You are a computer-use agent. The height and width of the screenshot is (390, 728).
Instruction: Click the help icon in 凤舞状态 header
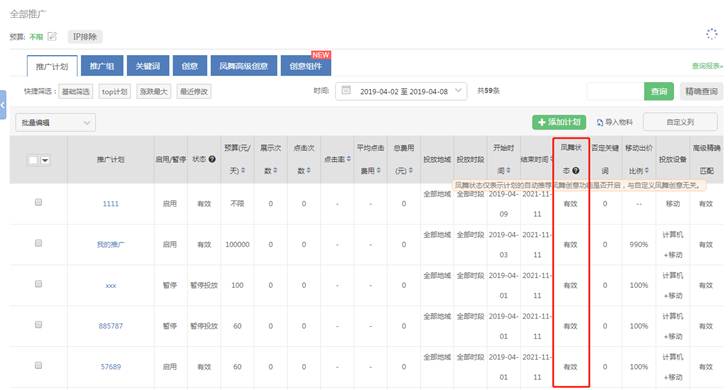click(x=576, y=171)
